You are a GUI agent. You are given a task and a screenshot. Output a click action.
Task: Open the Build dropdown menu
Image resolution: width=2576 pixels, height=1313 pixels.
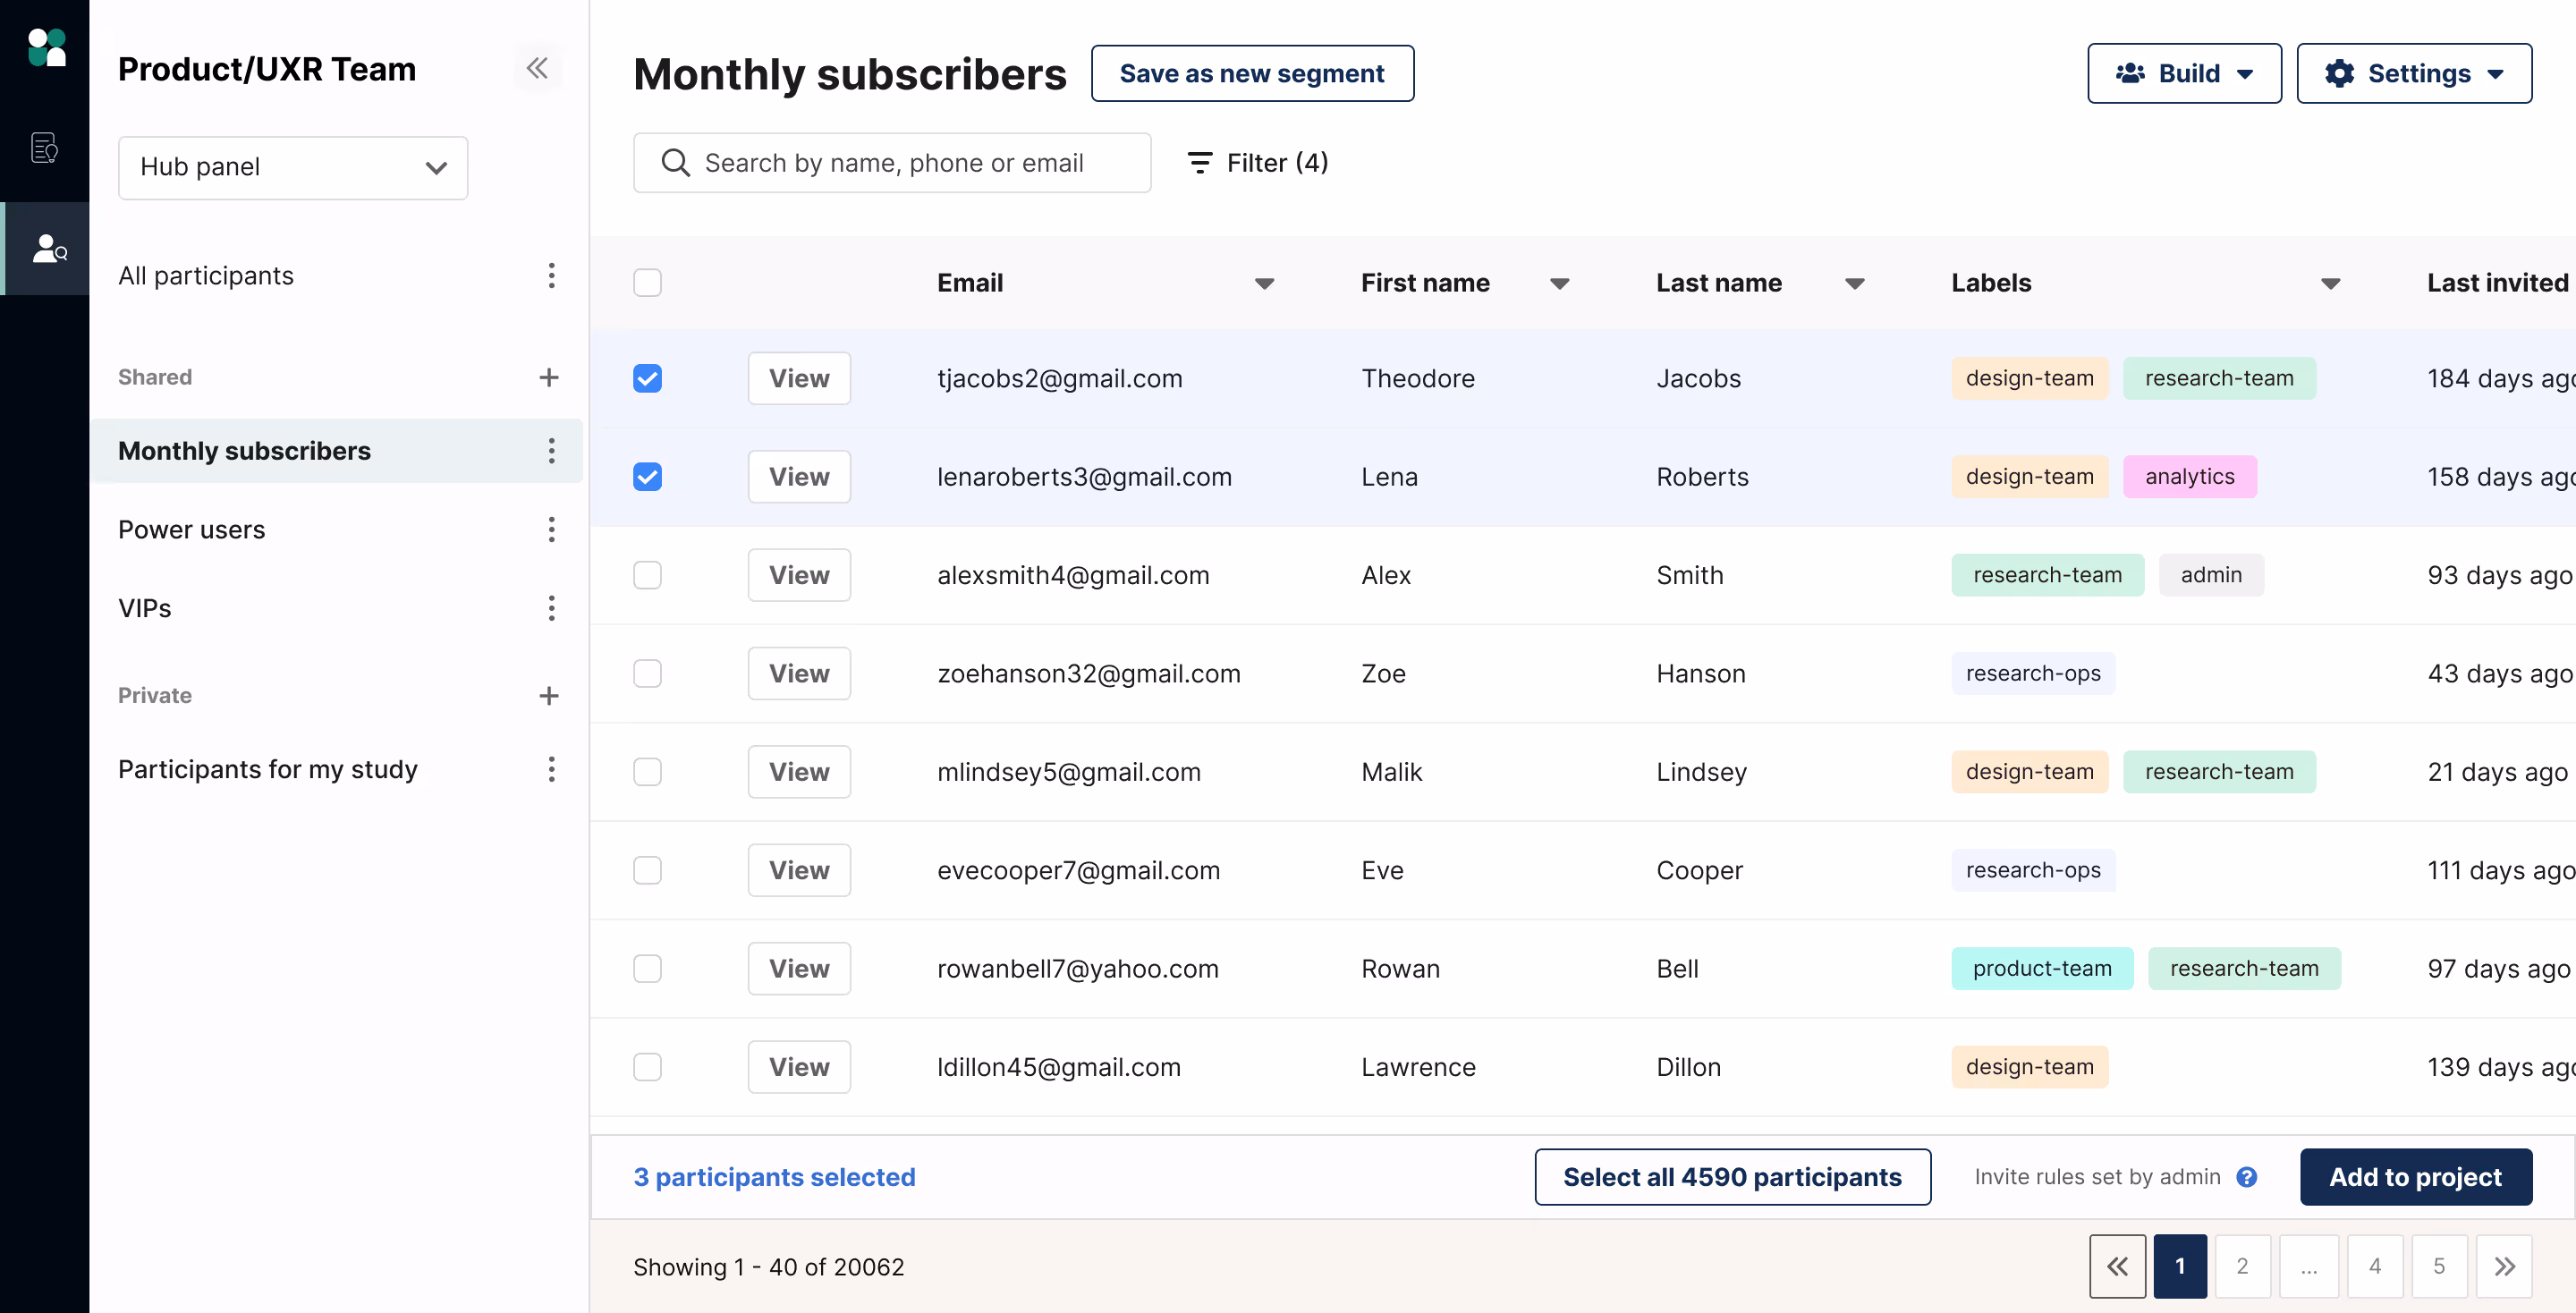2184,73
